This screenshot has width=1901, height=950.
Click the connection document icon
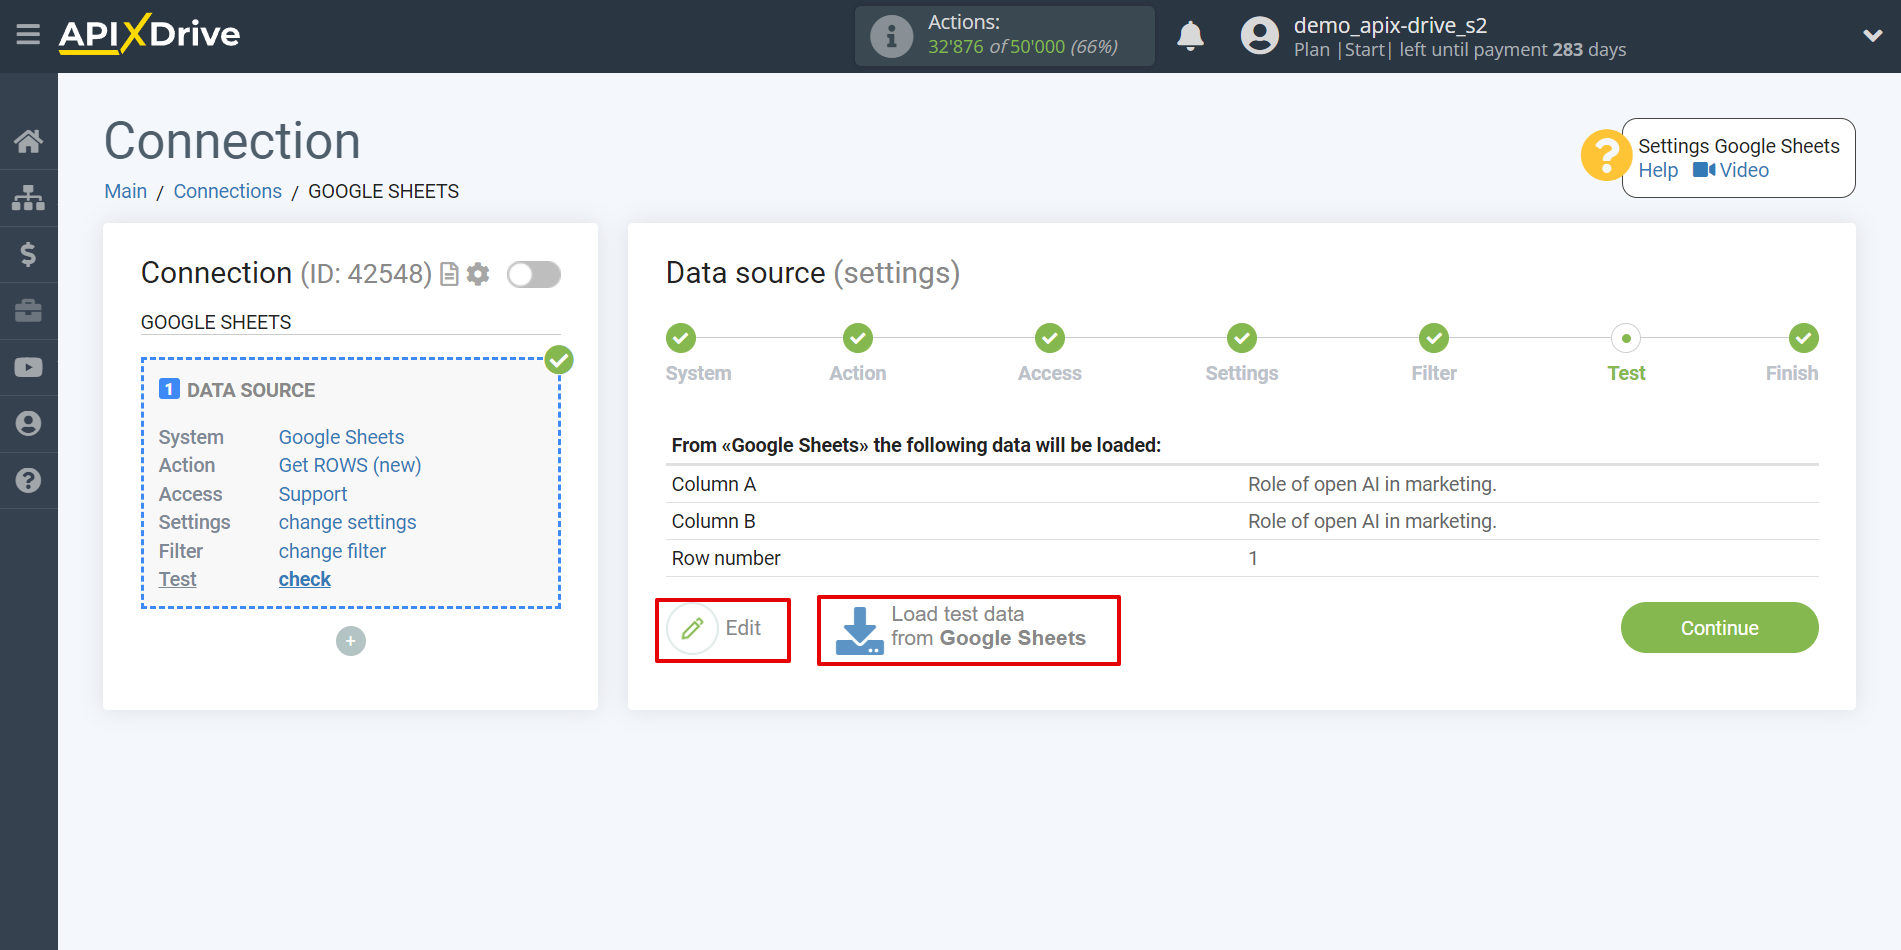(450, 274)
